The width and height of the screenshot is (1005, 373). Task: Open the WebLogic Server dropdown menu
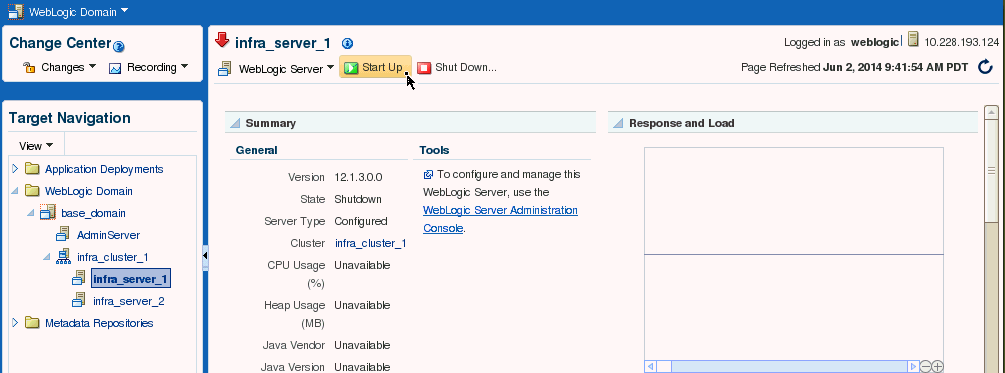point(287,69)
